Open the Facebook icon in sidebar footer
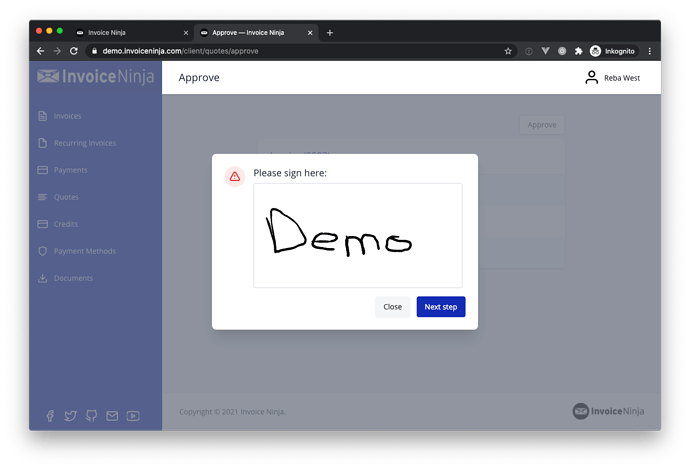690x468 pixels. 50,416
